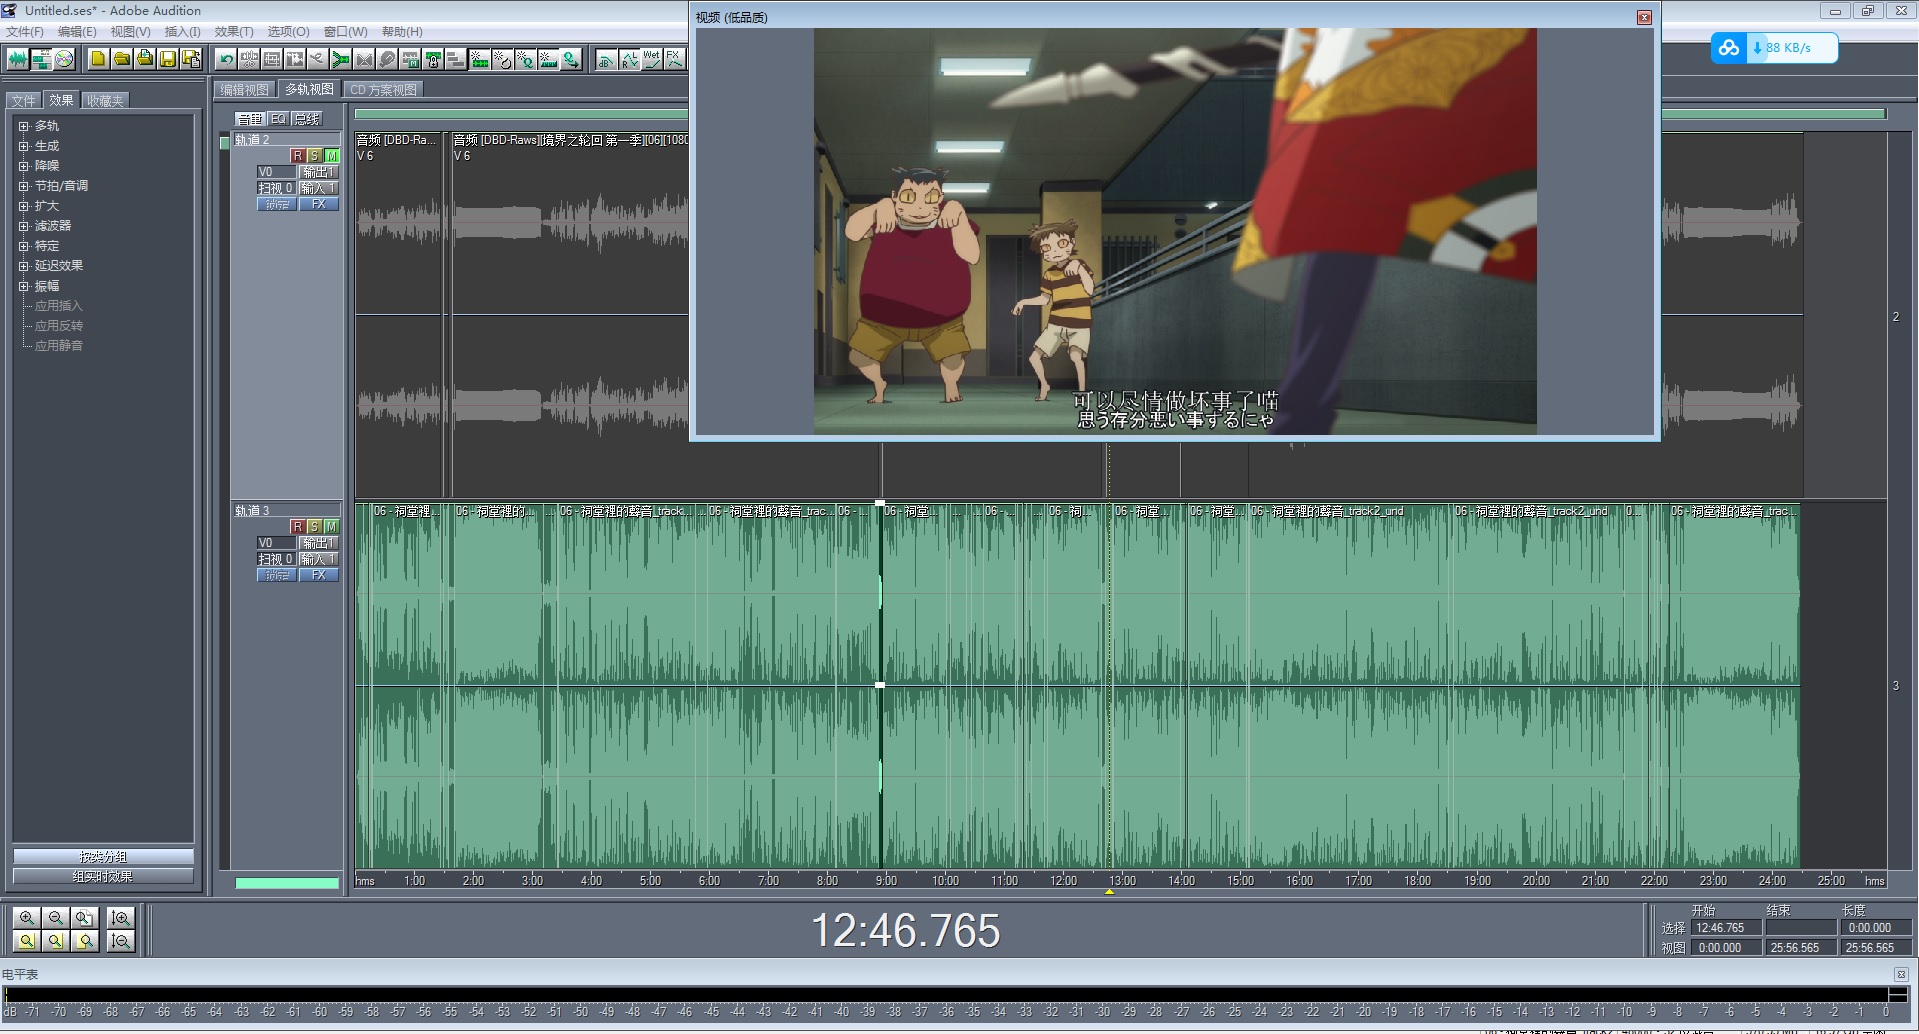Image resolution: width=1919 pixels, height=1034 pixels.
Task: Expand the 降噪 effects category
Action: tap(23, 166)
